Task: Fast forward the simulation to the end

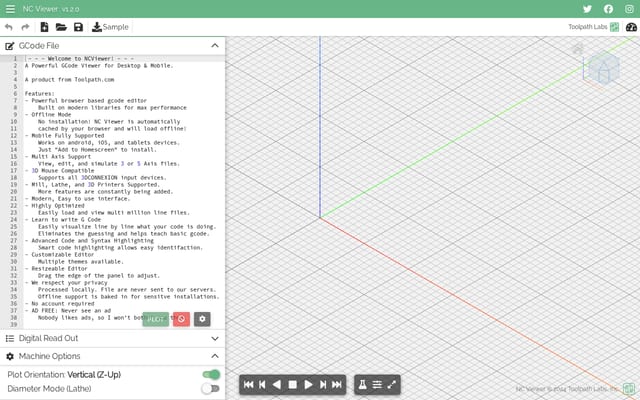Action: [x=337, y=384]
